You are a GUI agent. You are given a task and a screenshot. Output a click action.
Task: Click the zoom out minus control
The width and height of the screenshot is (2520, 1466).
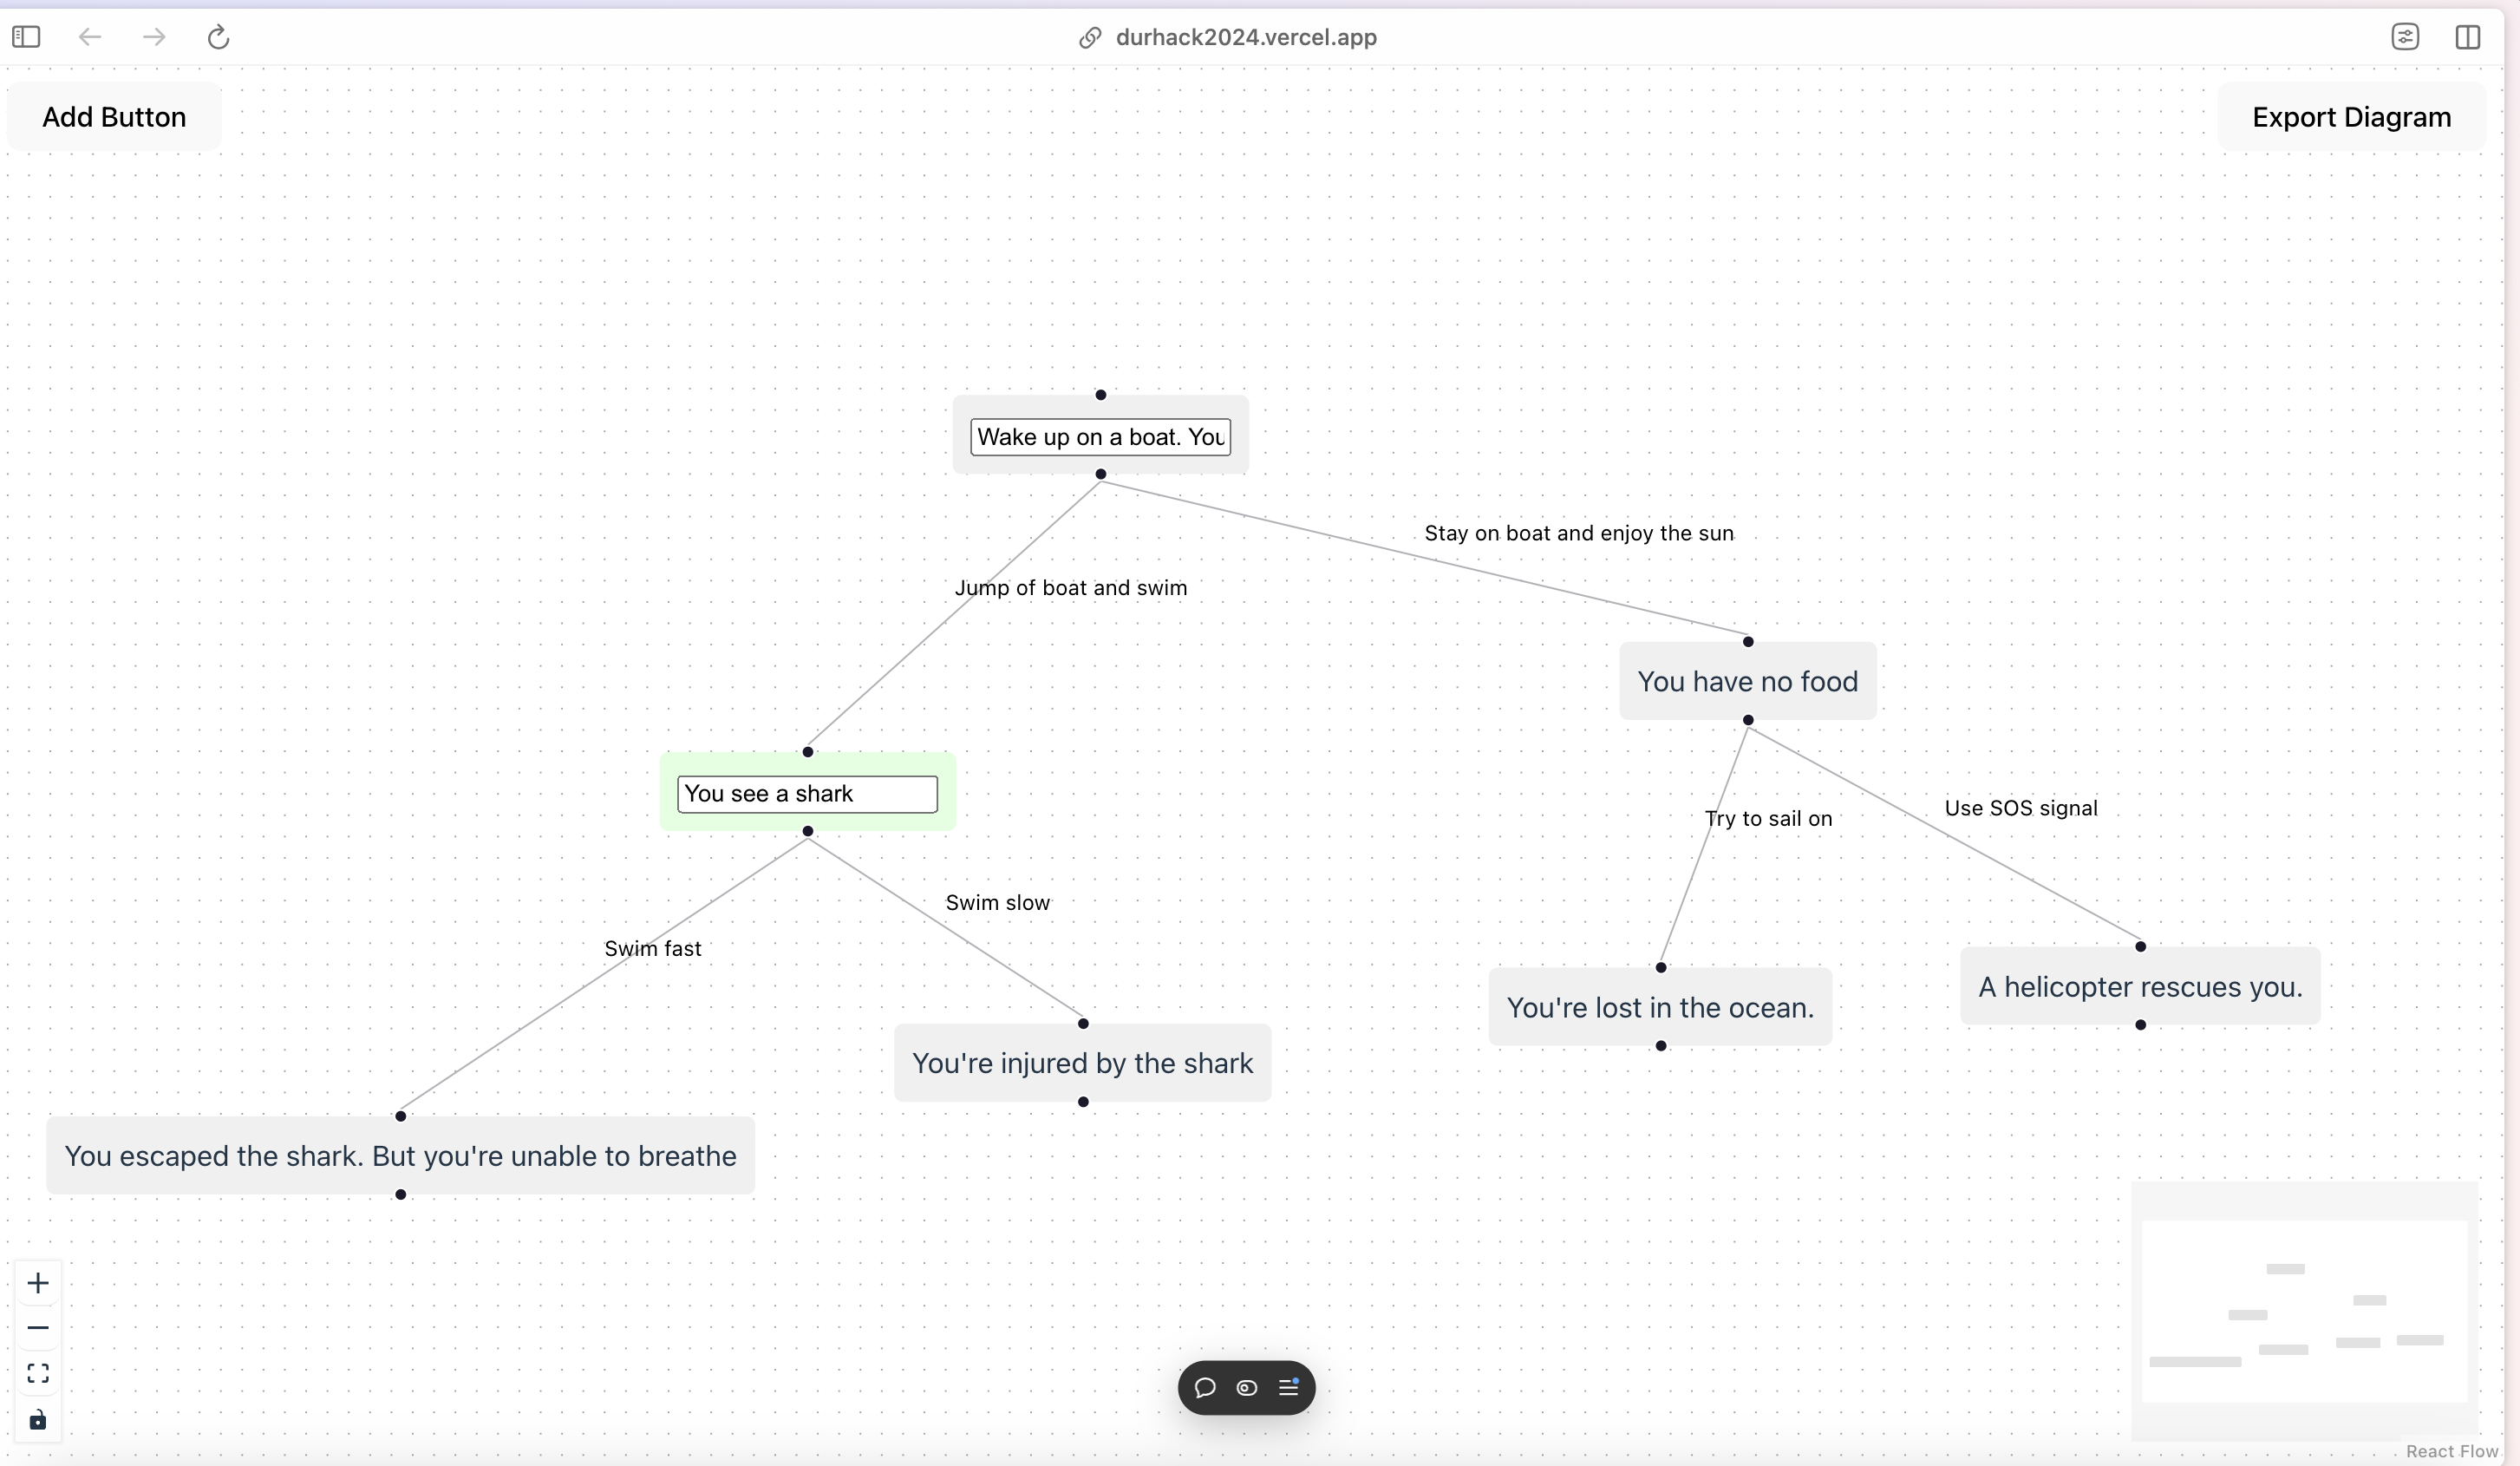pos(38,1328)
